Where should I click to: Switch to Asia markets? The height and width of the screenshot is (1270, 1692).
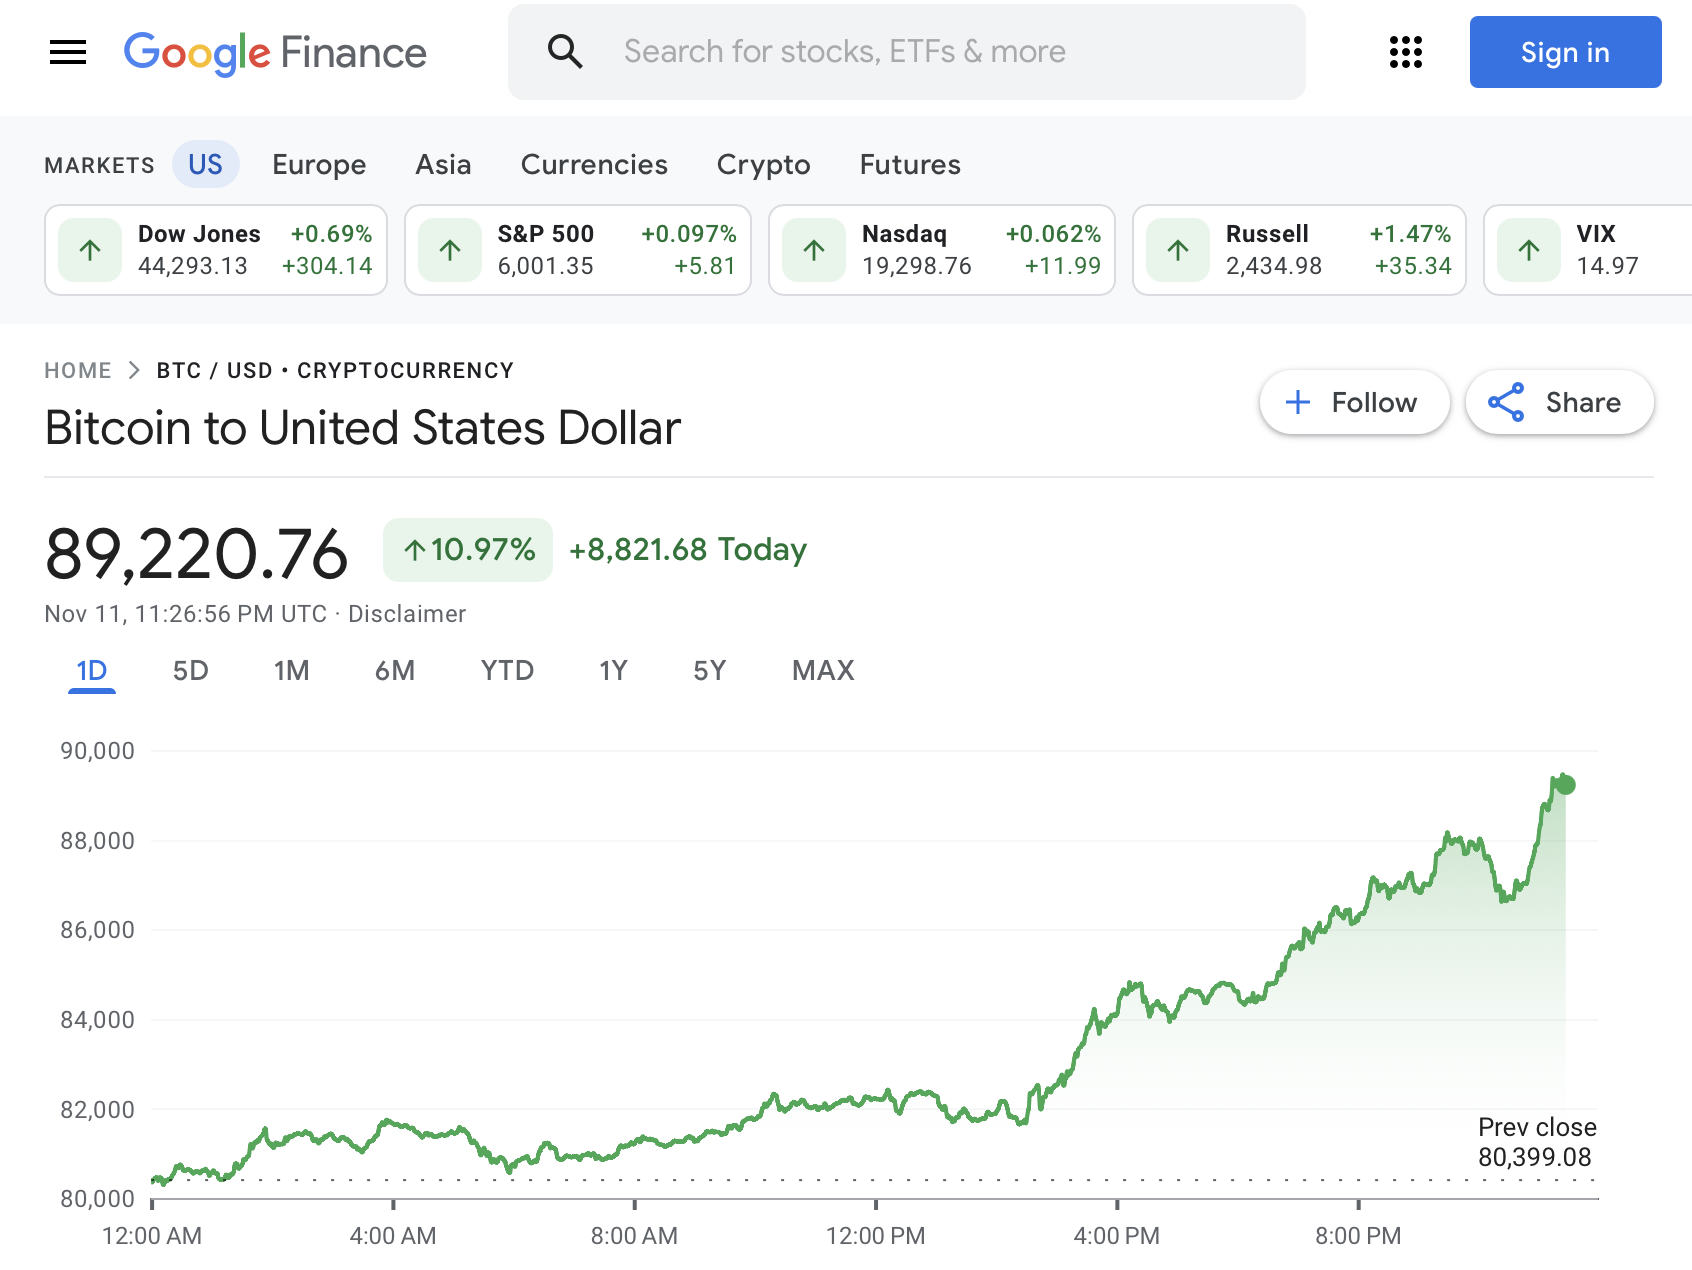tap(443, 164)
